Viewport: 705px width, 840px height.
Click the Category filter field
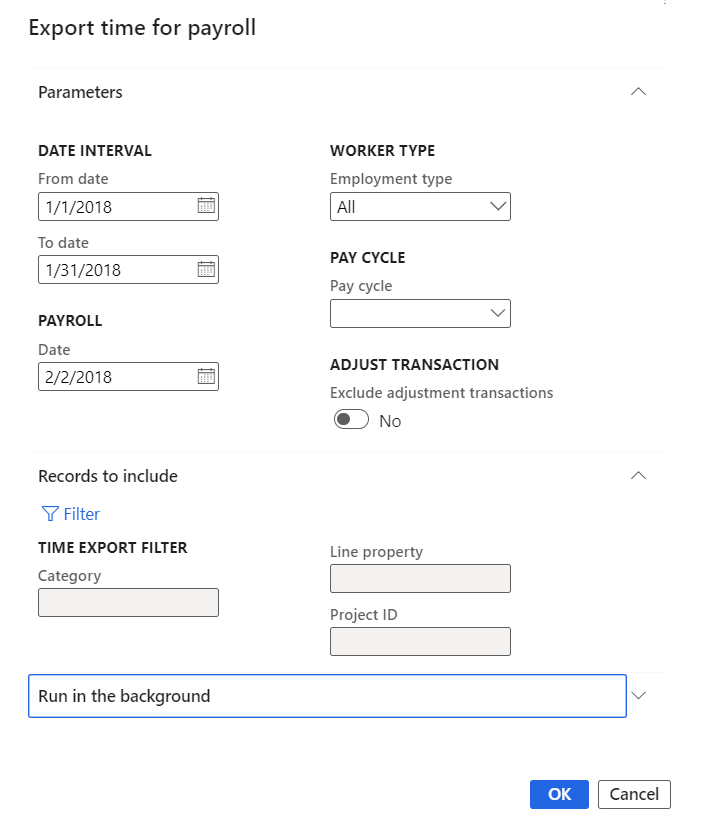pos(128,603)
